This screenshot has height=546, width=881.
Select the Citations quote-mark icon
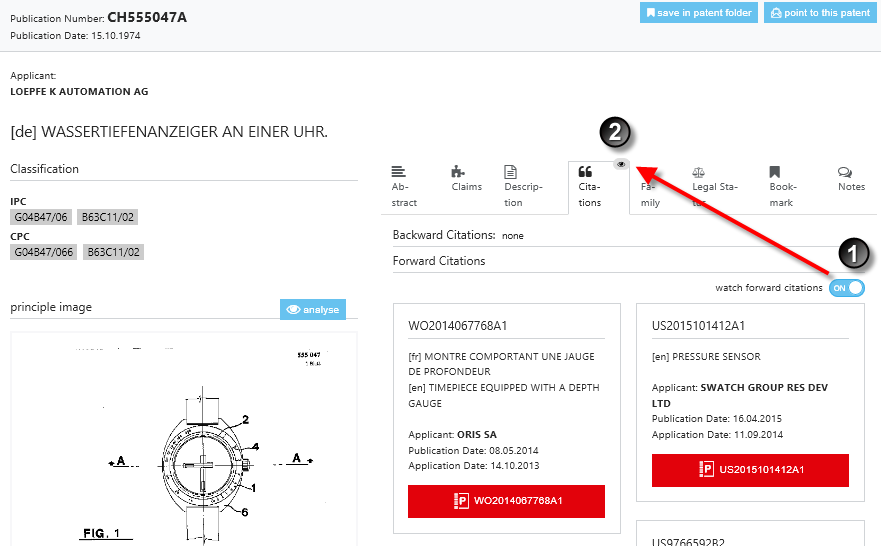pos(585,172)
